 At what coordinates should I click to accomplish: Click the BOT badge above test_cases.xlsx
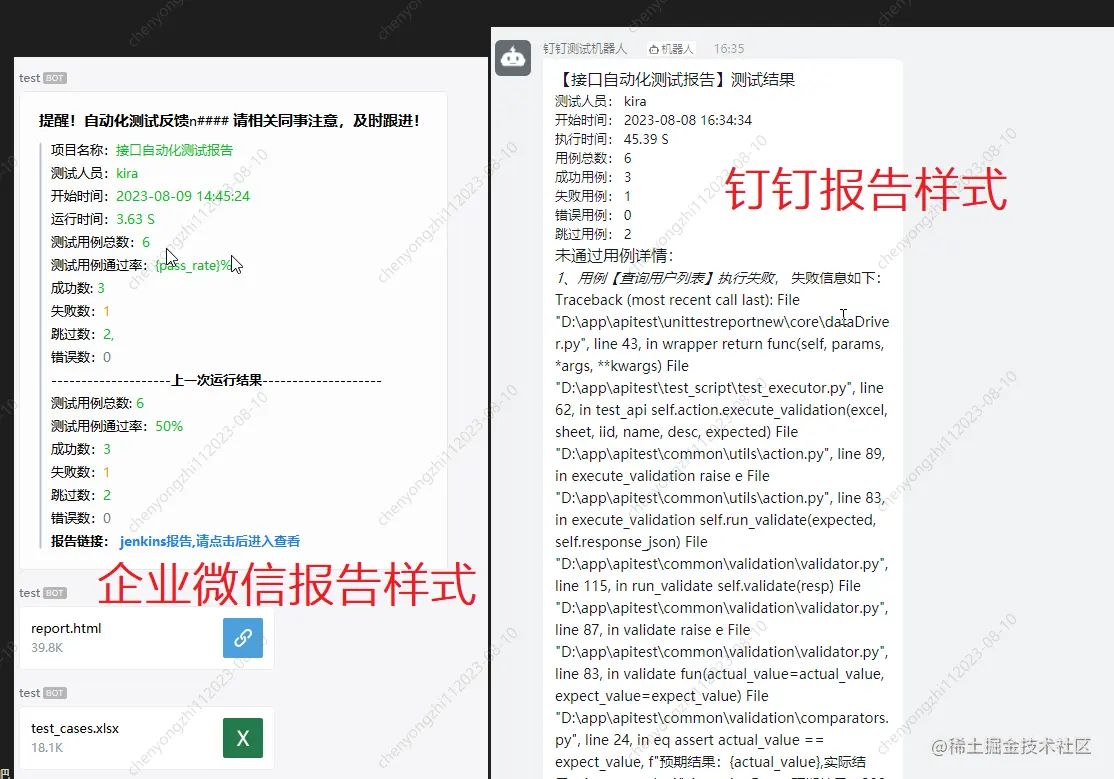pyautogui.click(x=55, y=693)
